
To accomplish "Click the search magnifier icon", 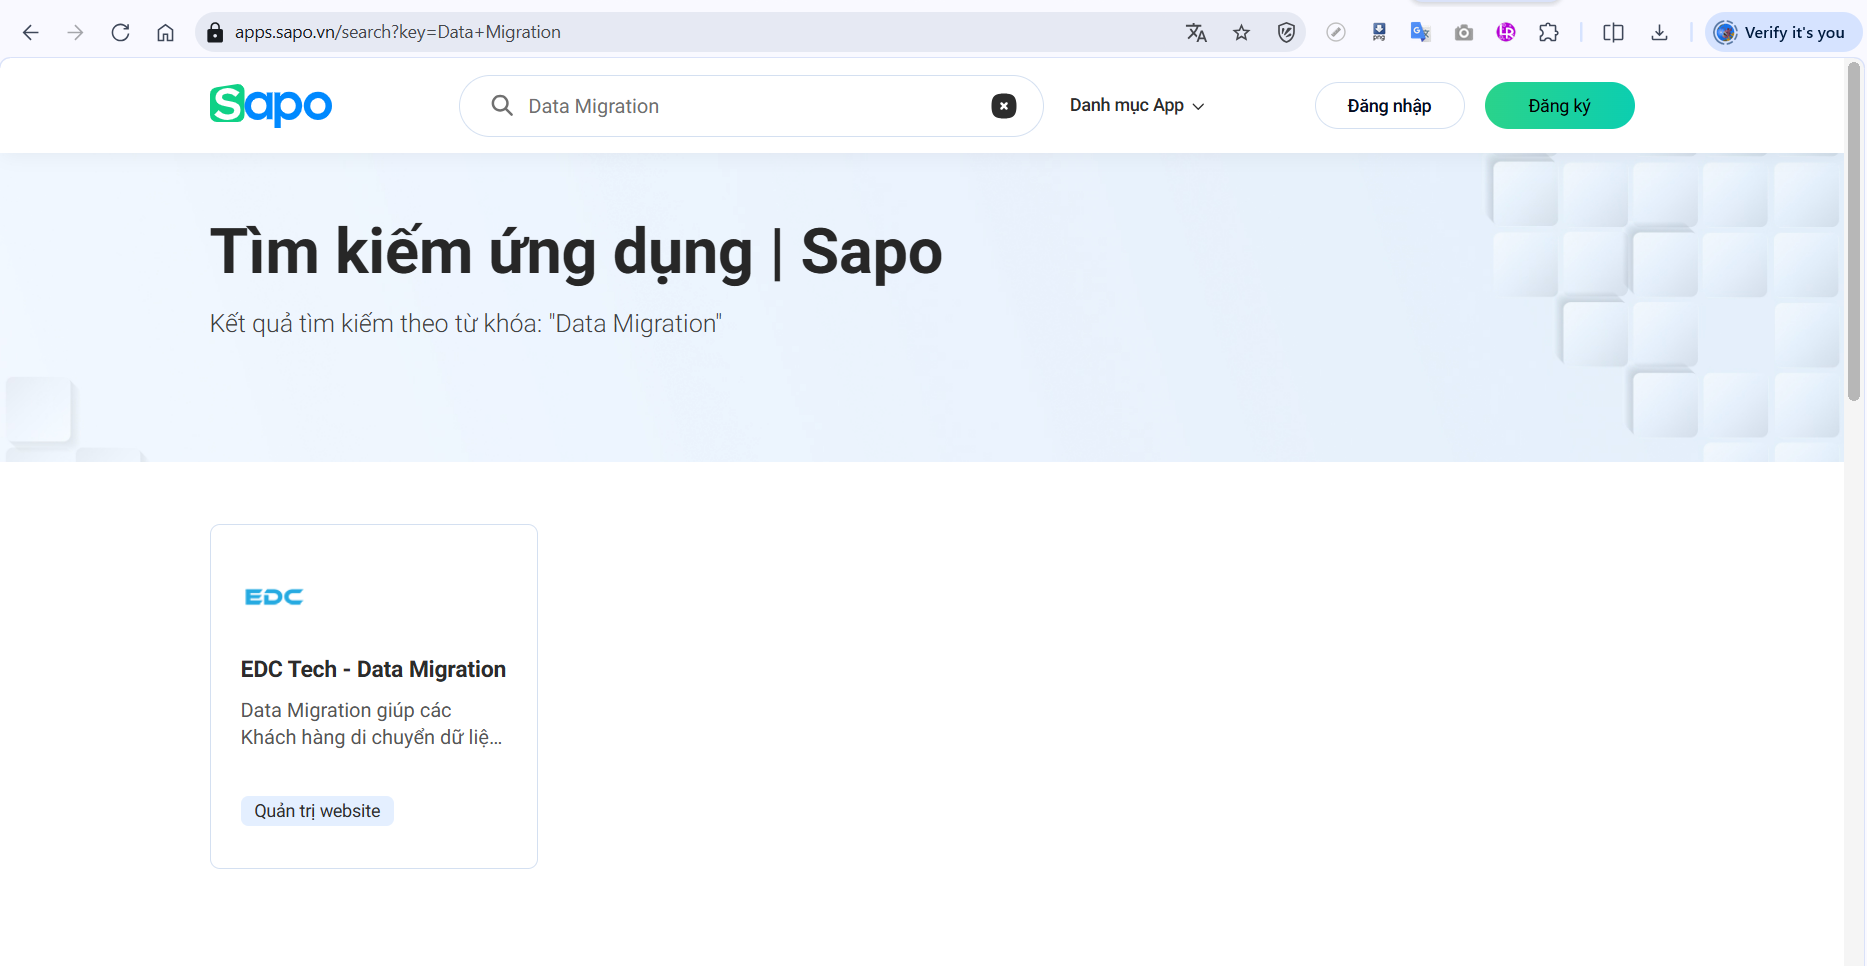I will [x=502, y=106].
